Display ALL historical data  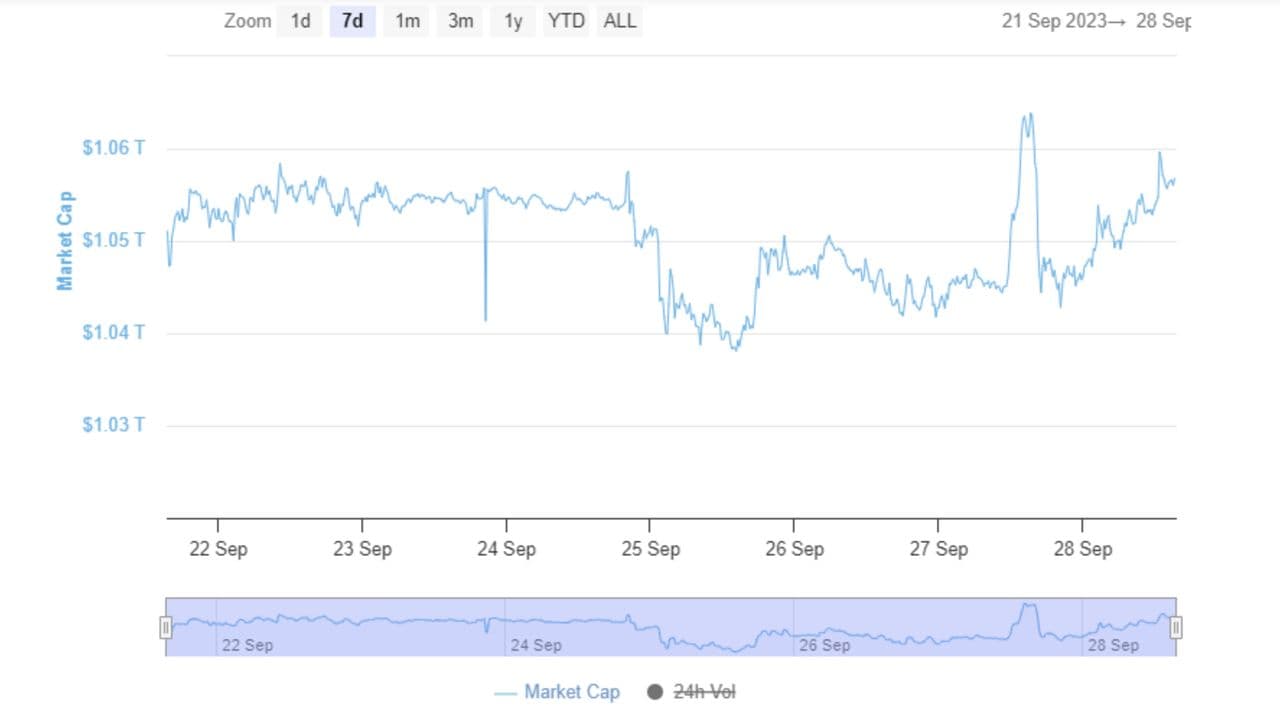pyautogui.click(x=620, y=21)
